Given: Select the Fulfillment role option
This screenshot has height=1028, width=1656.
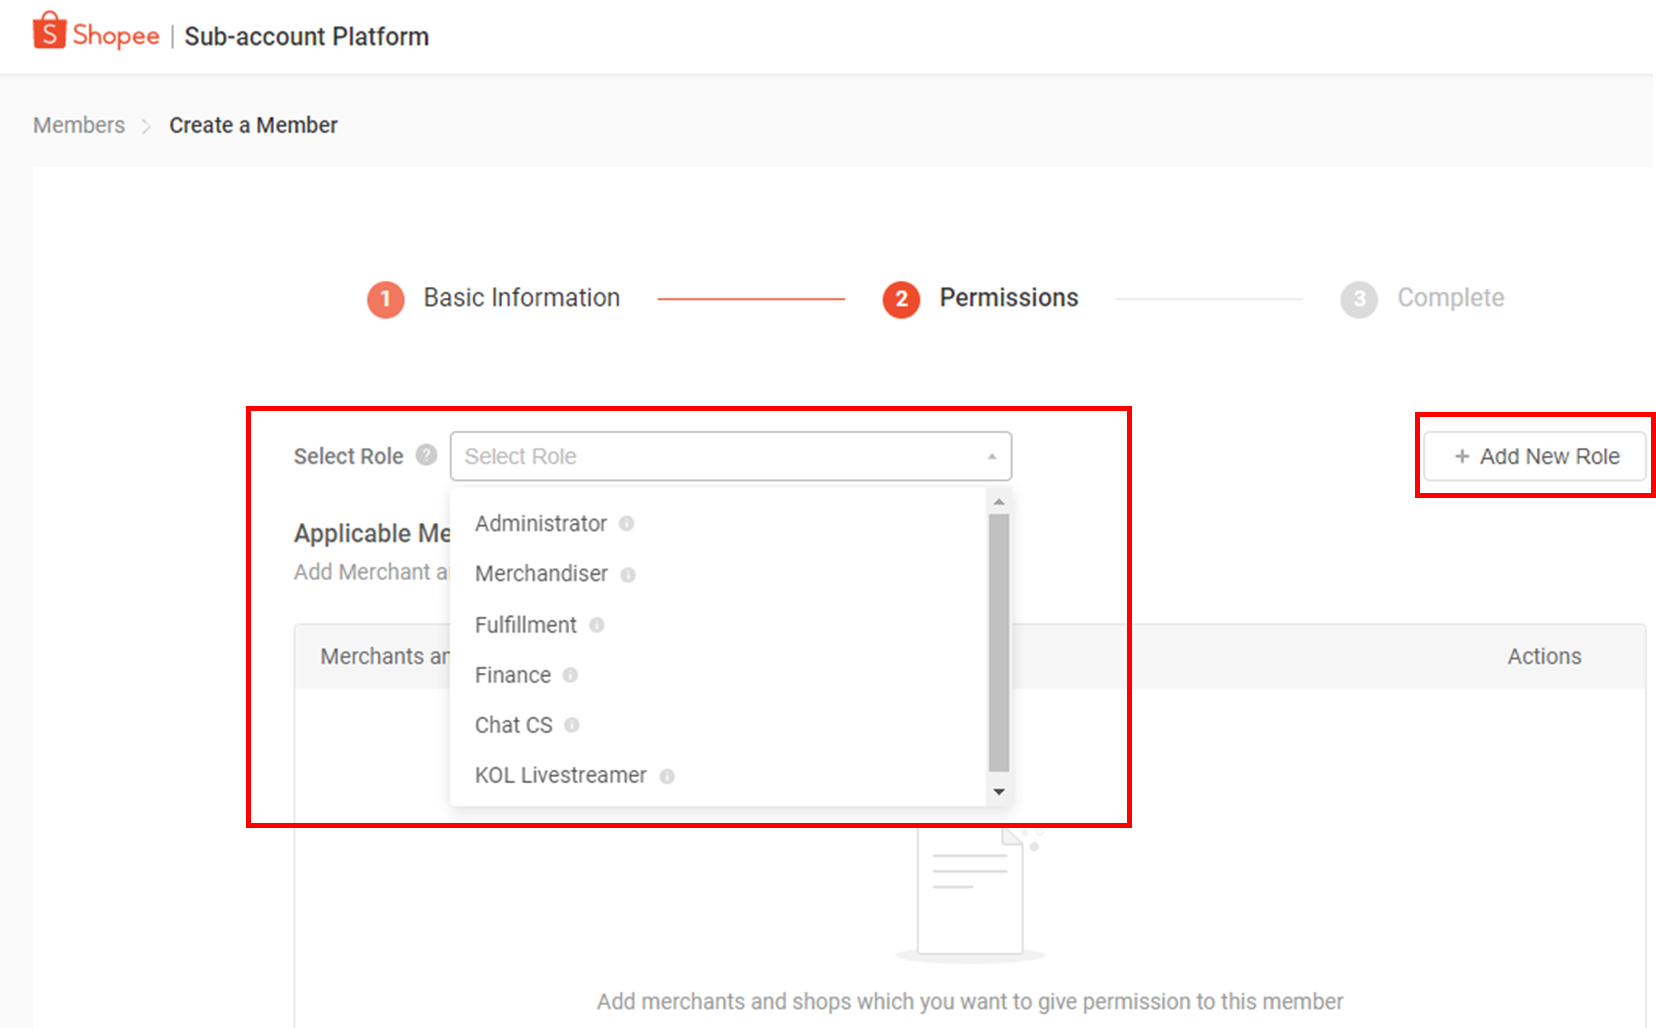Looking at the screenshot, I should click(x=525, y=625).
